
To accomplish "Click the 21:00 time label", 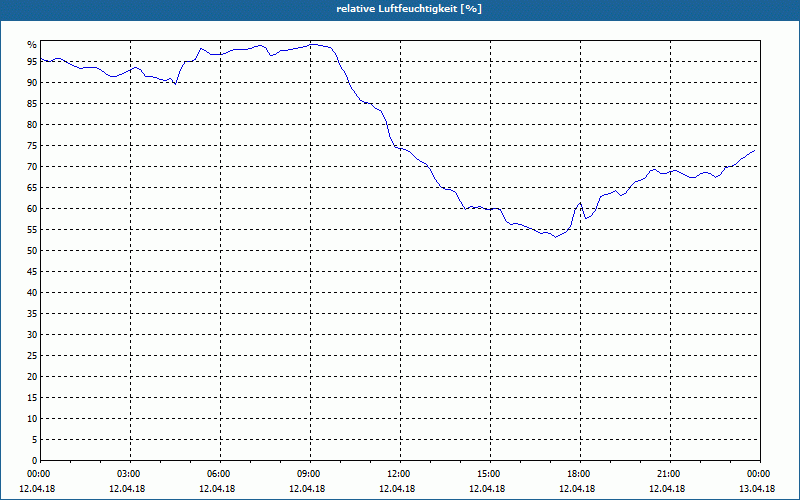I will pyautogui.click(x=670, y=474).
